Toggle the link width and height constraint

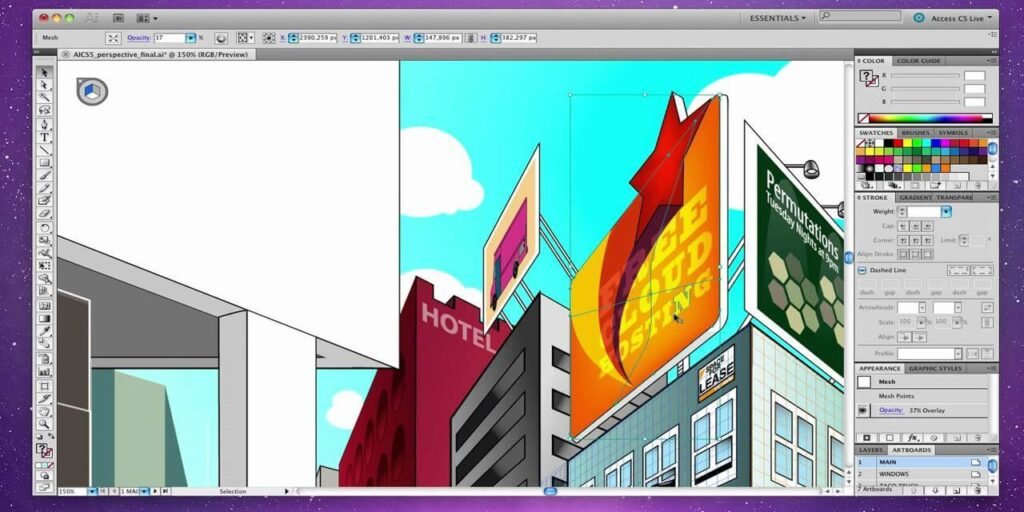(x=470, y=39)
